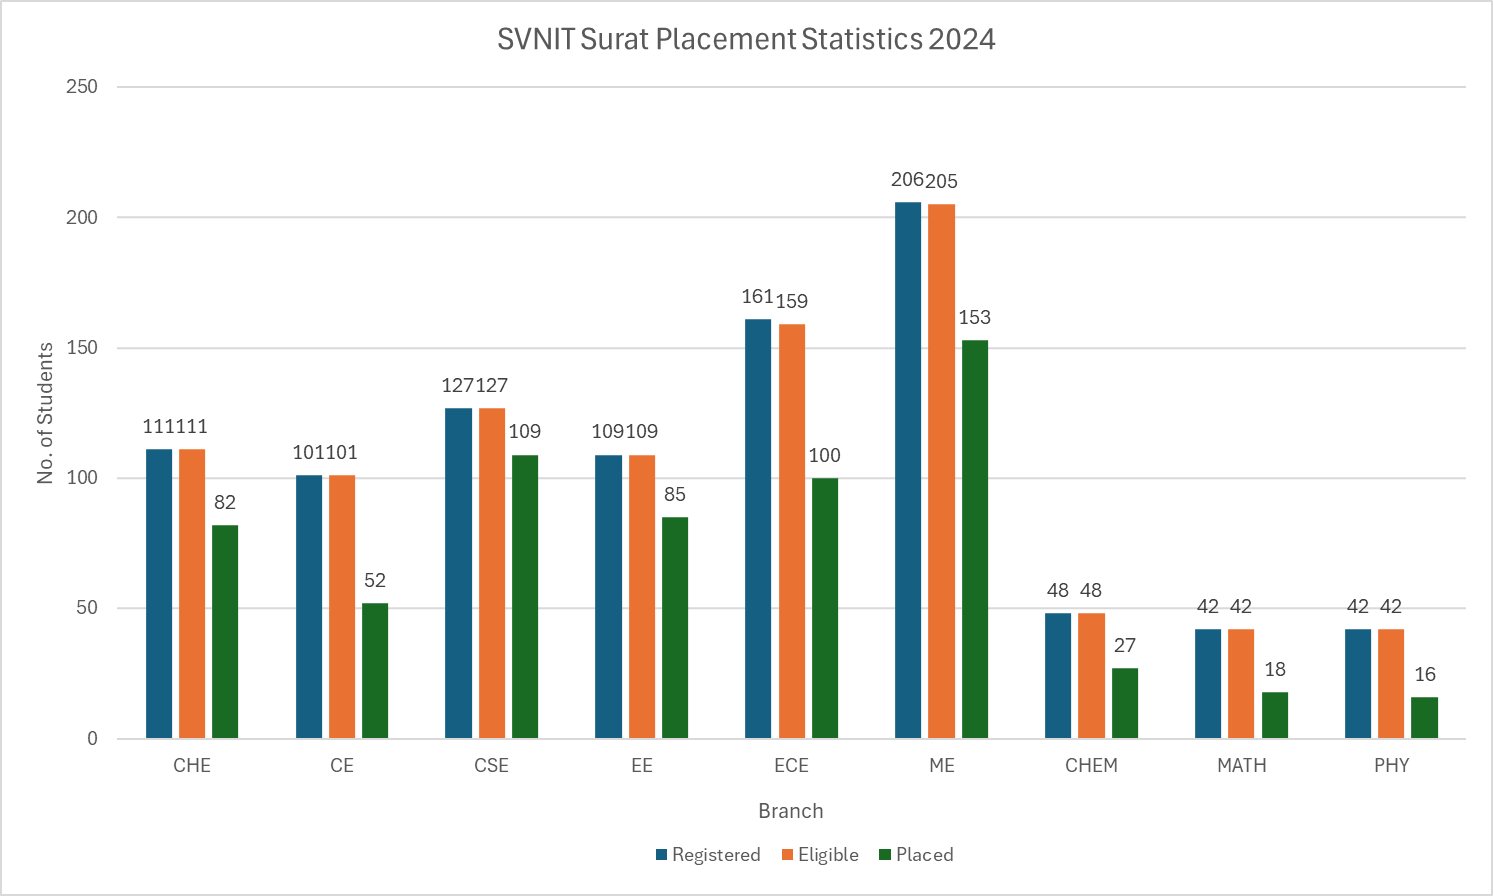This screenshot has height=896, width=1493.
Task: Select the CHEM blue Registered bar
Action: click(x=1058, y=676)
